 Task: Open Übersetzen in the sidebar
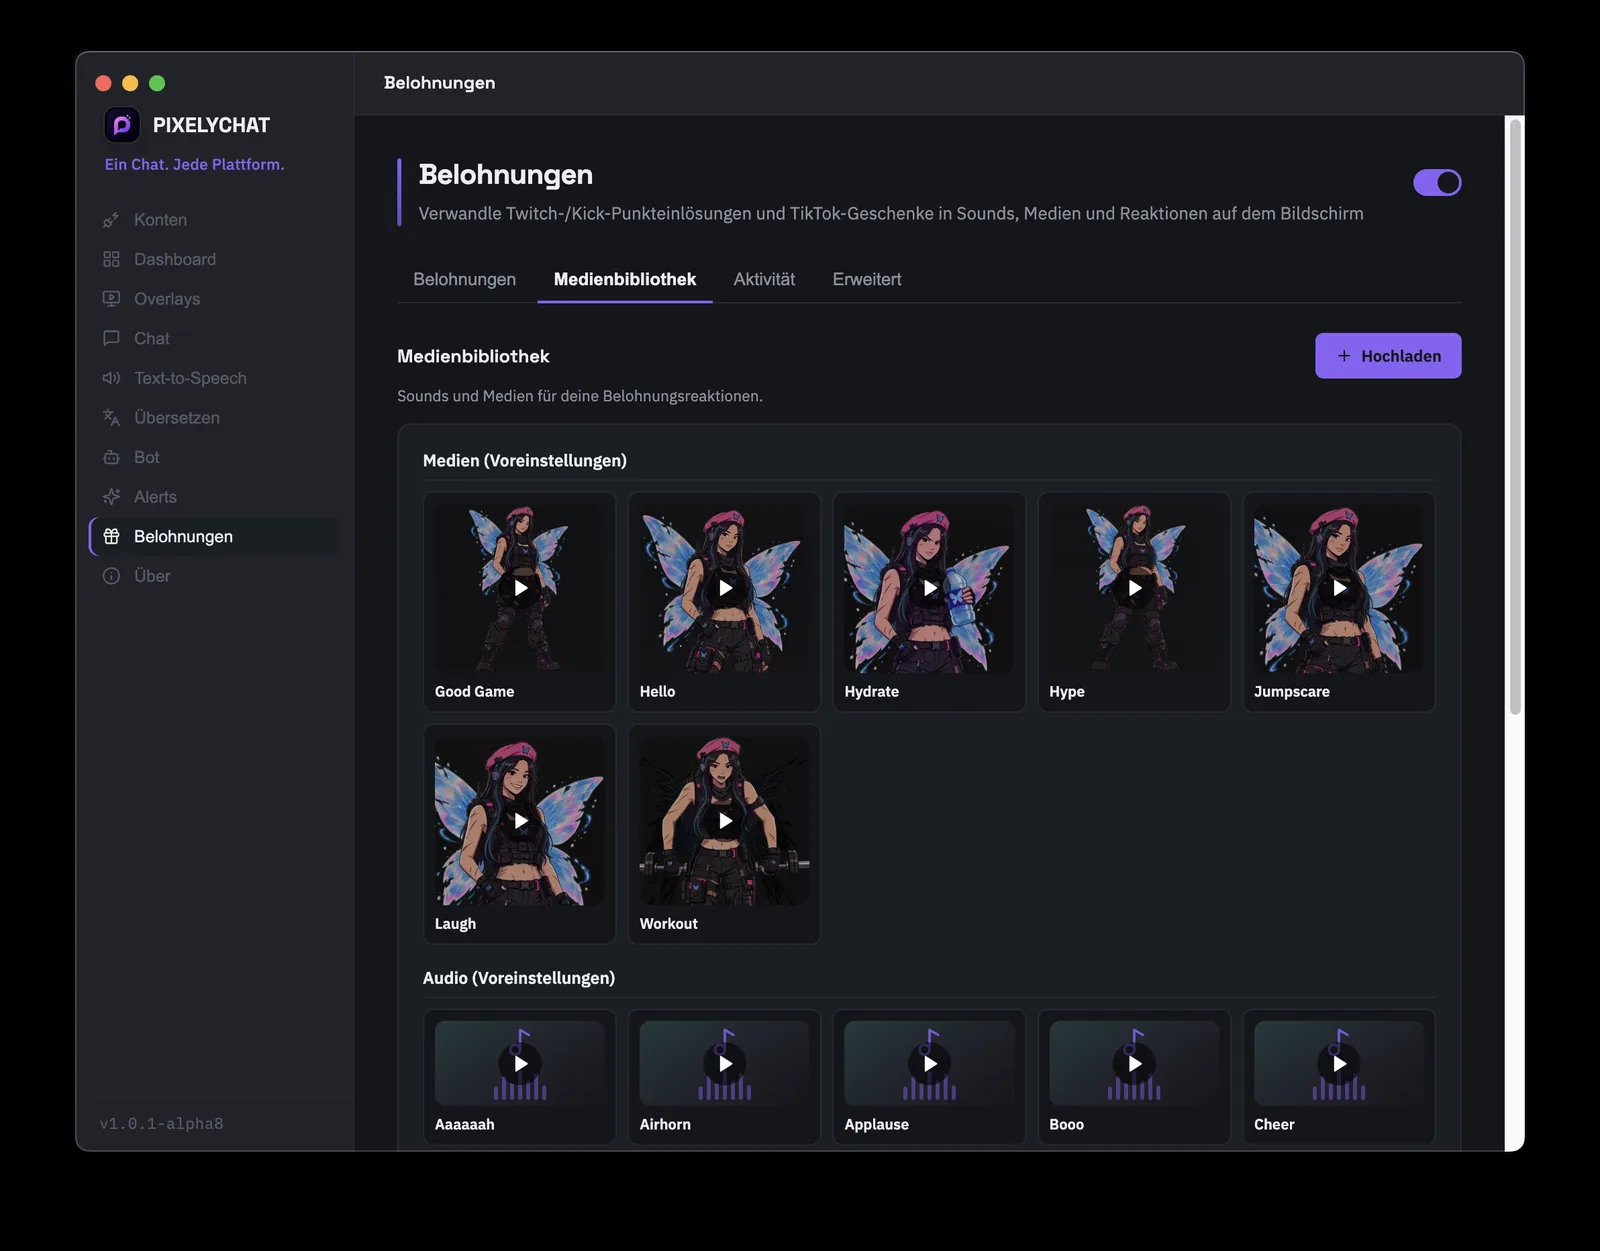tap(215, 418)
